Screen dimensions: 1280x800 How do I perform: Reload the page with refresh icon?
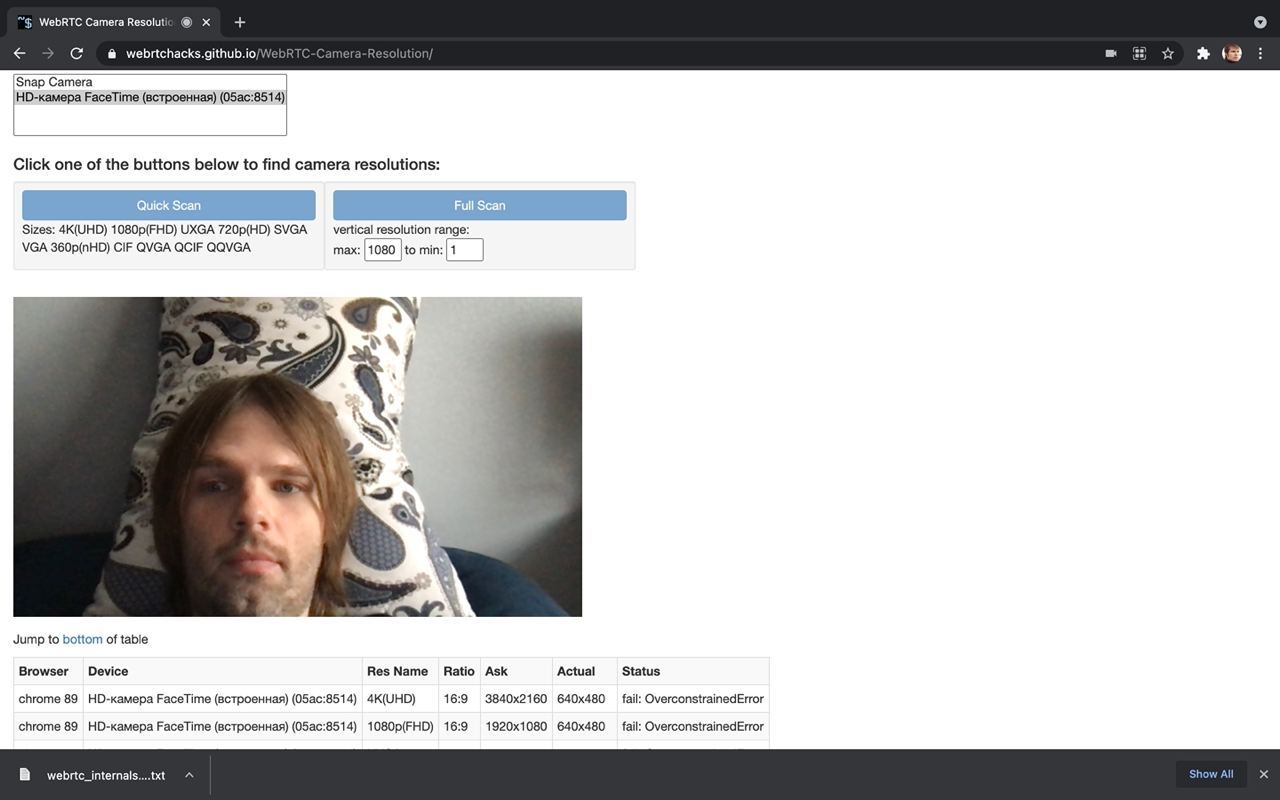pos(76,53)
